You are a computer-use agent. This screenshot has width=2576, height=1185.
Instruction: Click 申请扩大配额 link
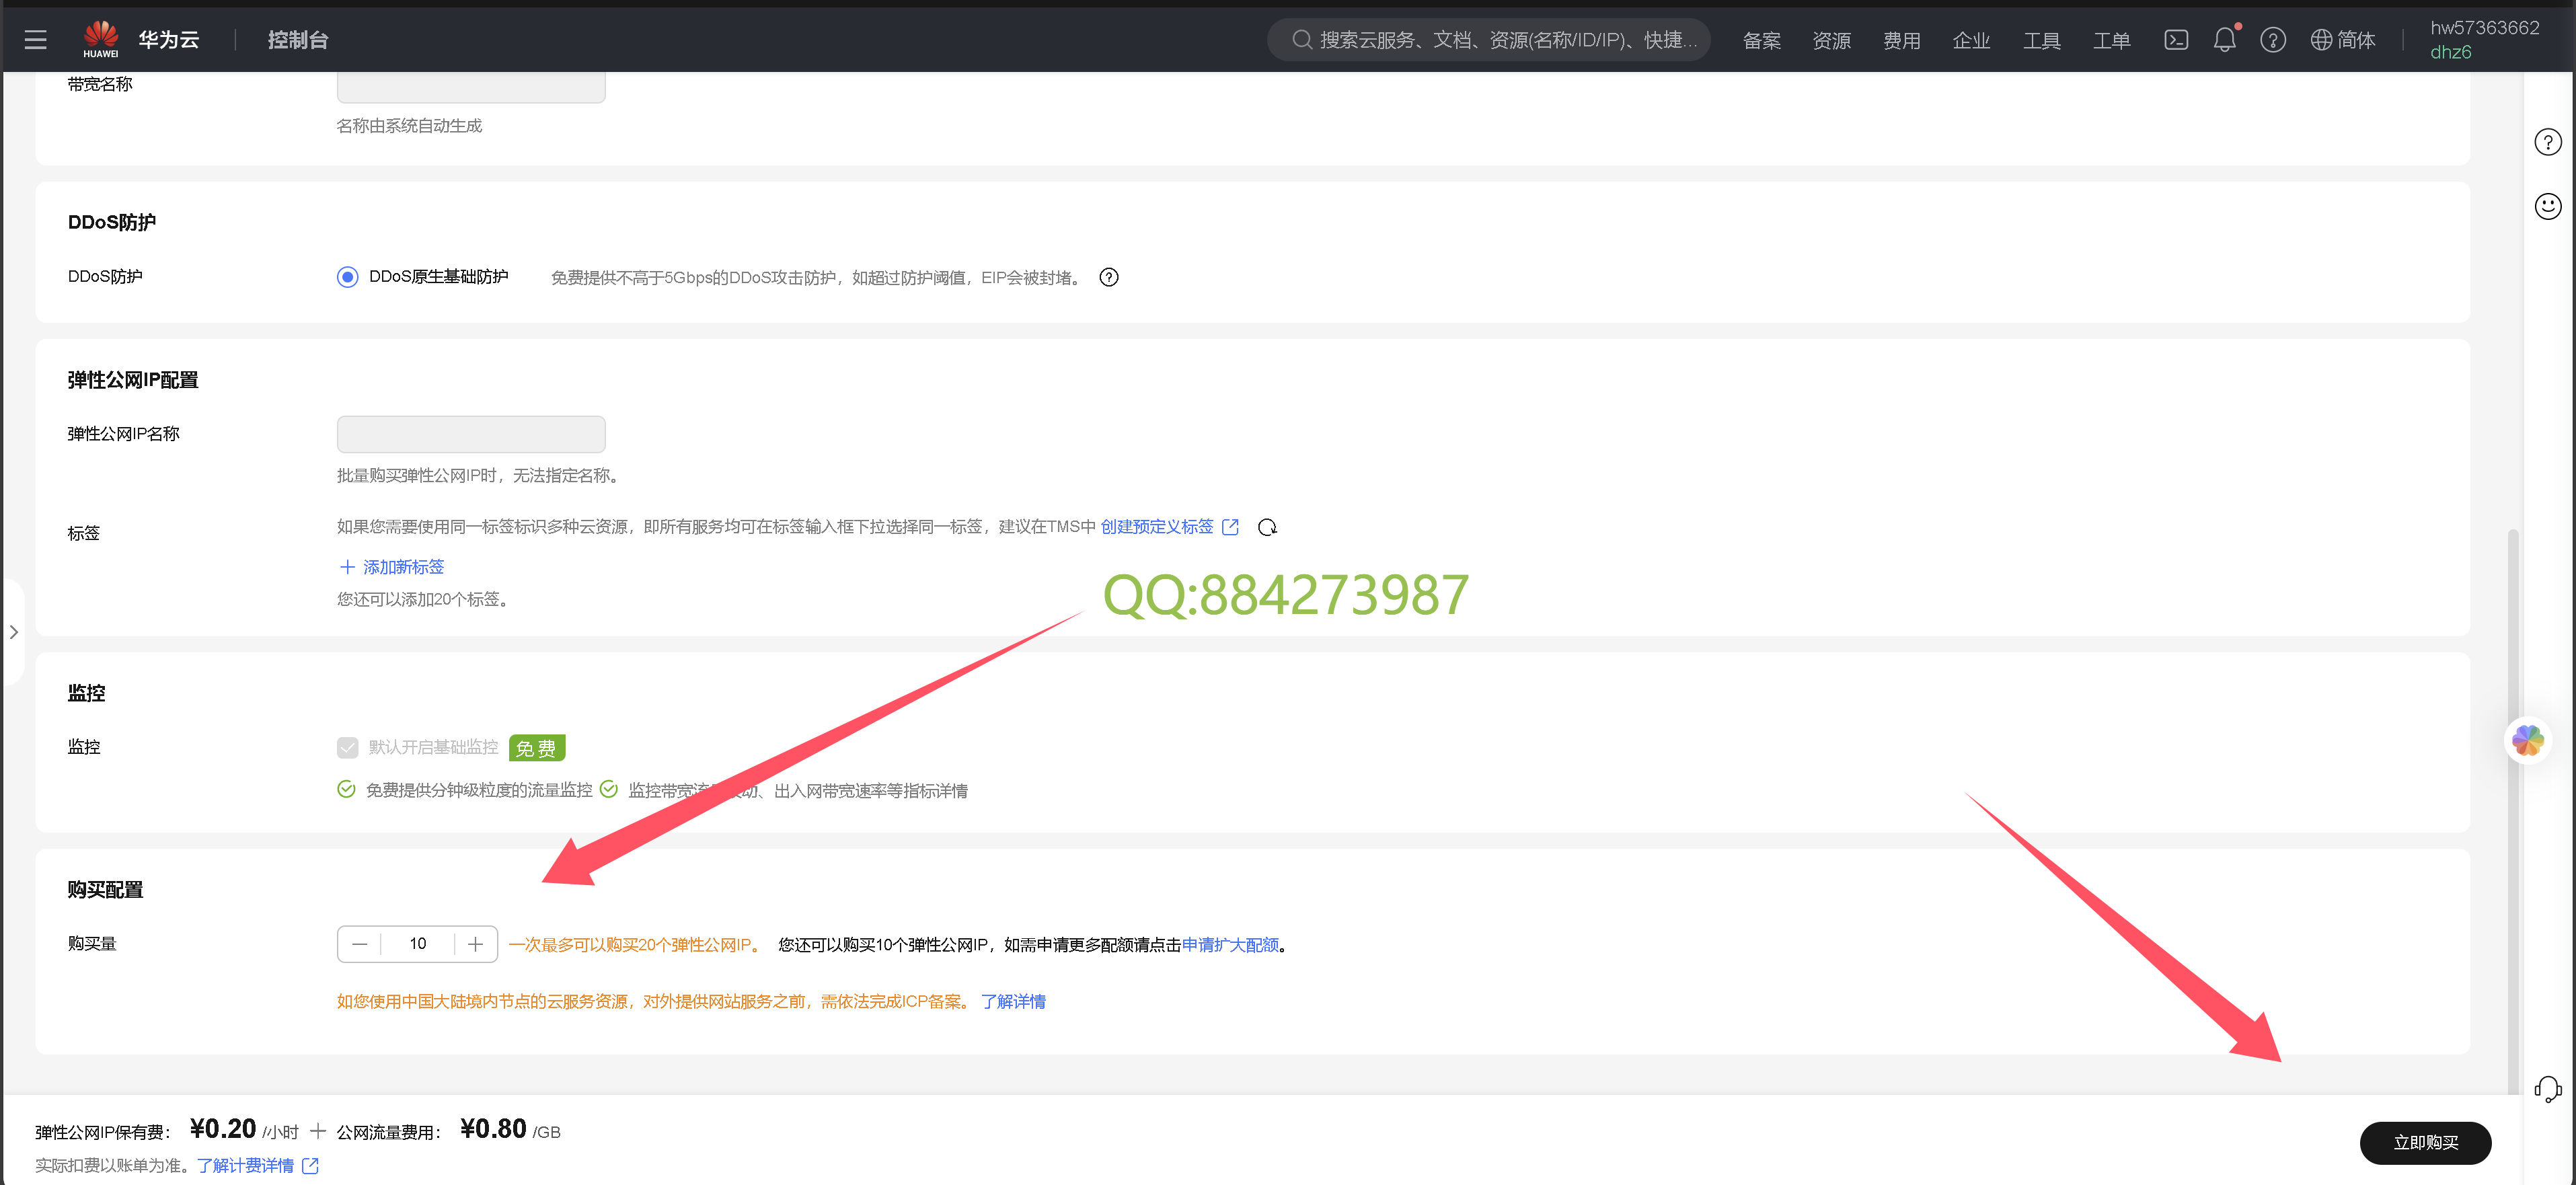tap(1230, 944)
